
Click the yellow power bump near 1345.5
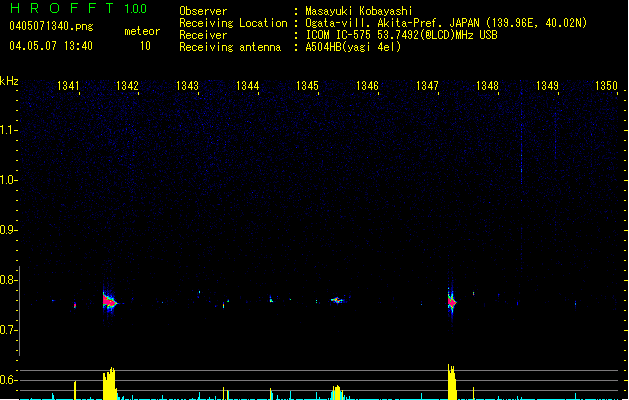pos(337,392)
